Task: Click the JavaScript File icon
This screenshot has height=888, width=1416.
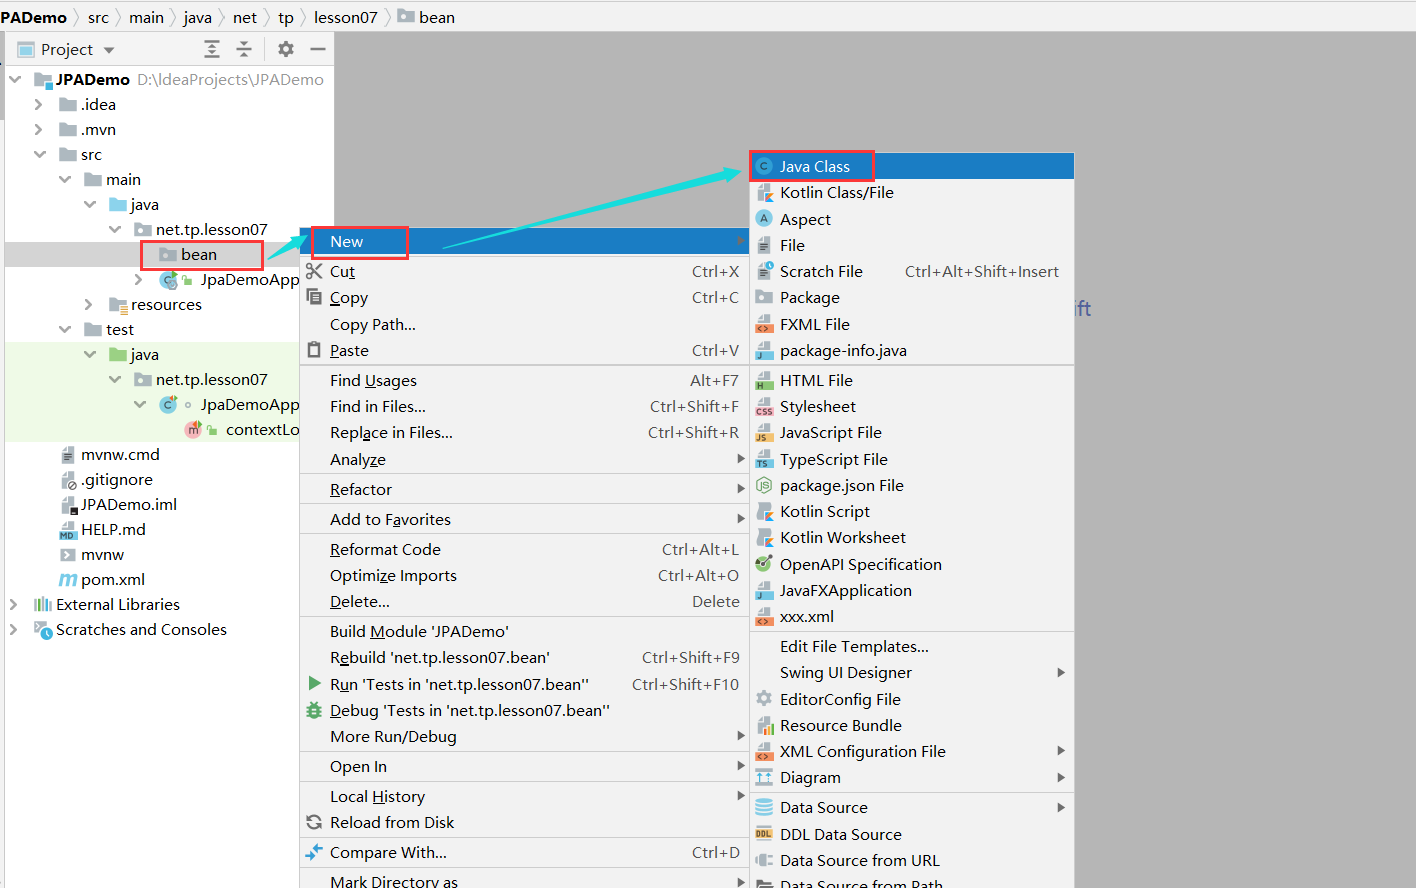Action: coord(765,433)
